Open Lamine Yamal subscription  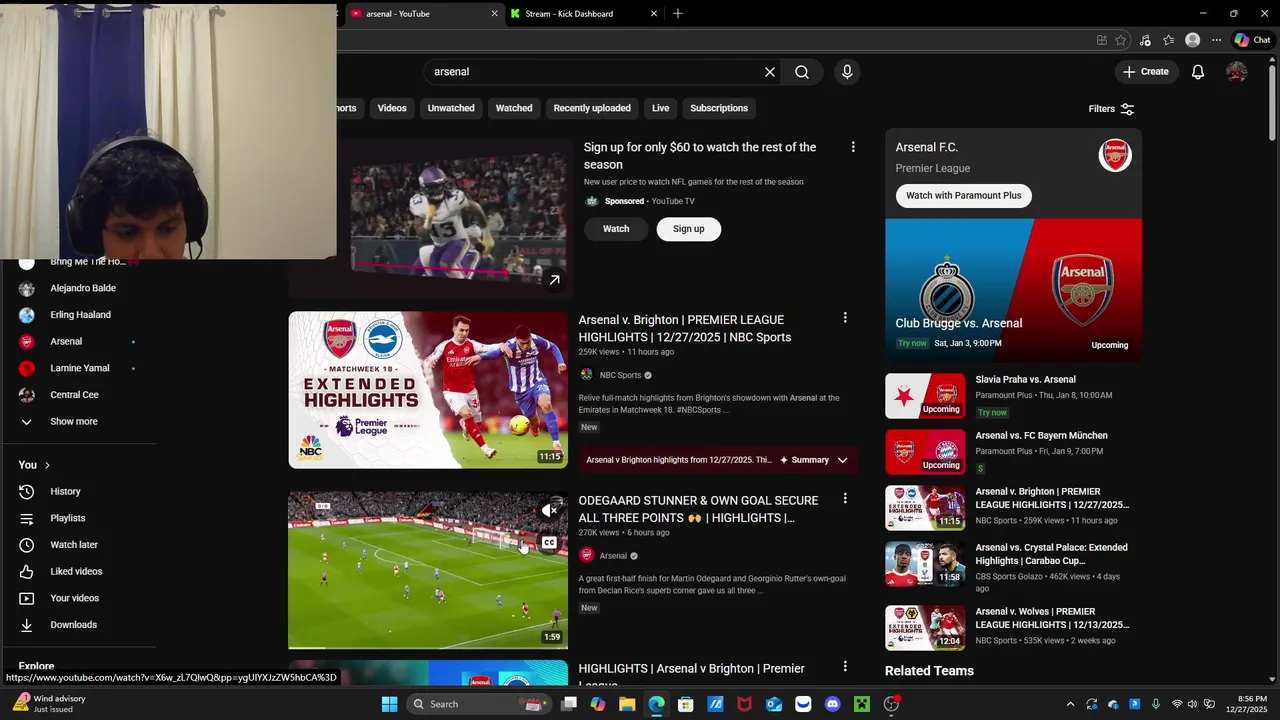point(78,368)
